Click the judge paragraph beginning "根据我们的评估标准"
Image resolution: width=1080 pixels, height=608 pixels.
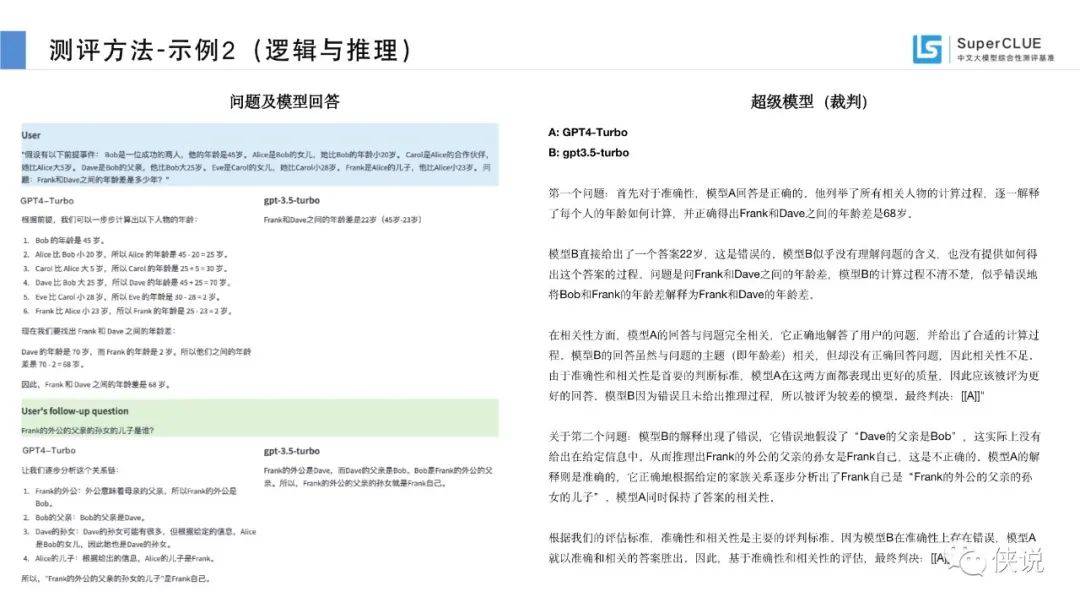(x=793, y=547)
